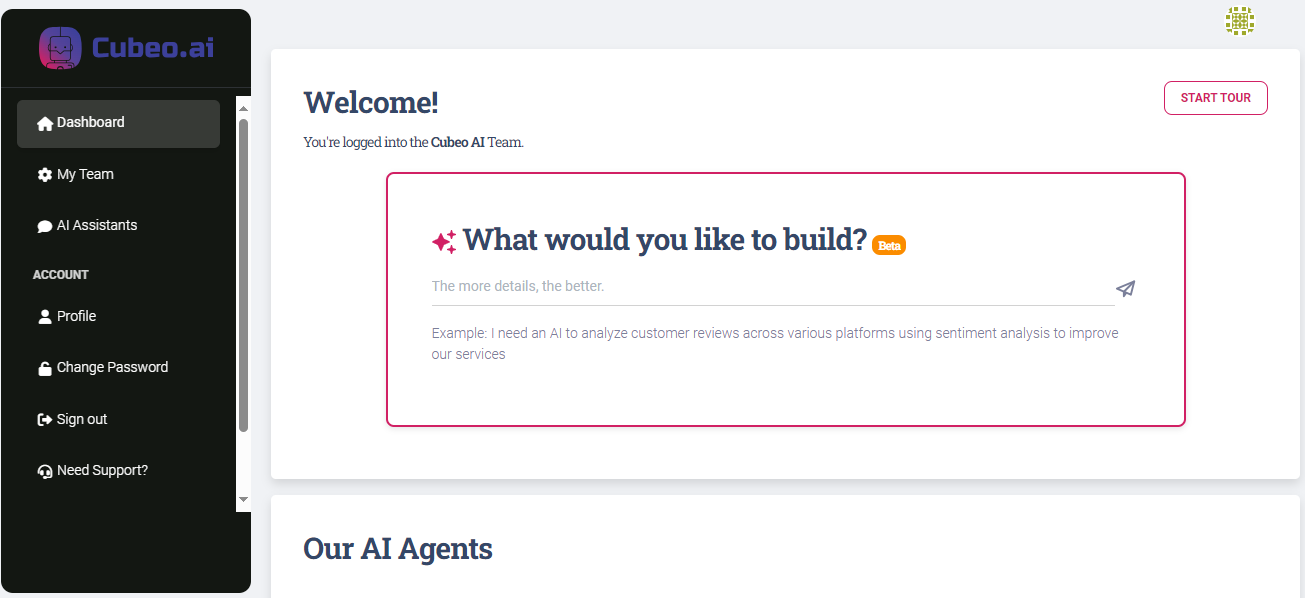Click the Need Support headset icon
This screenshot has width=1305, height=598.
tap(44, 472)
